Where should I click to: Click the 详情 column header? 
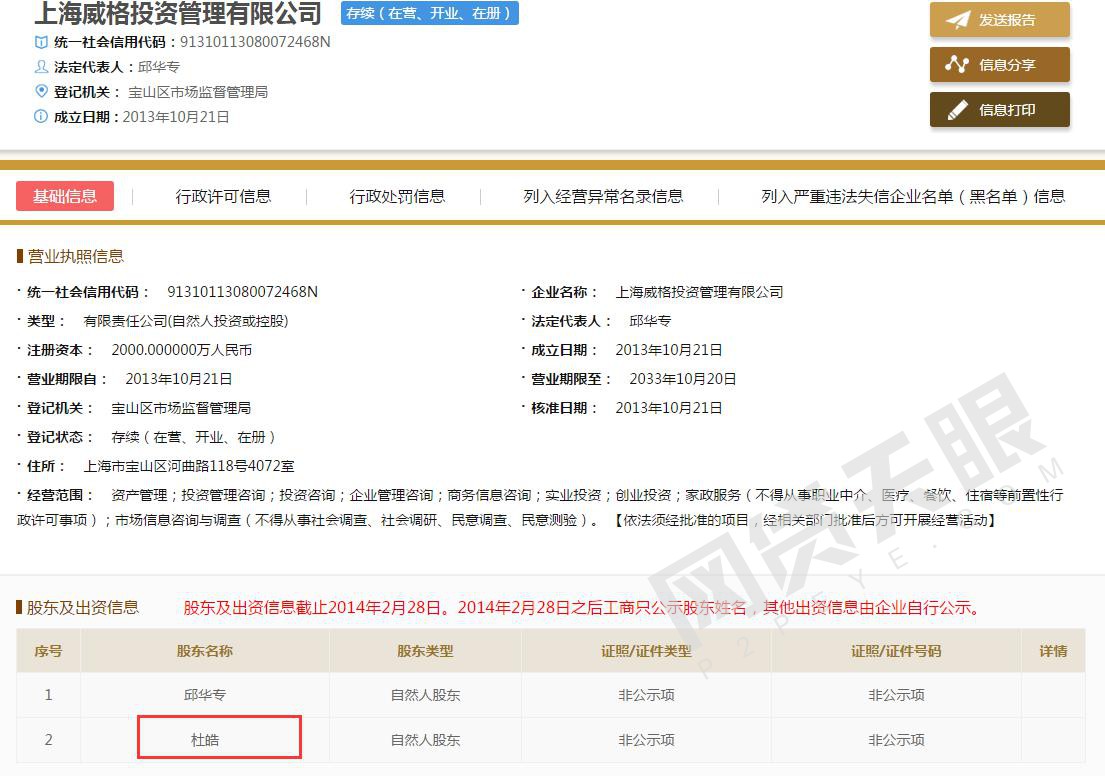1053,651
